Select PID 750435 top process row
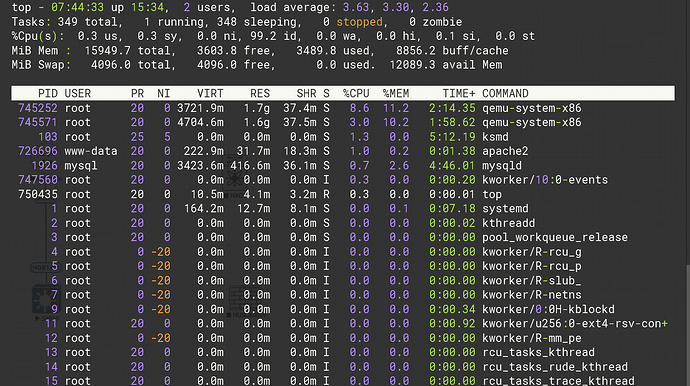The width and height of the screenshot is (690, 386). [343, 194]
